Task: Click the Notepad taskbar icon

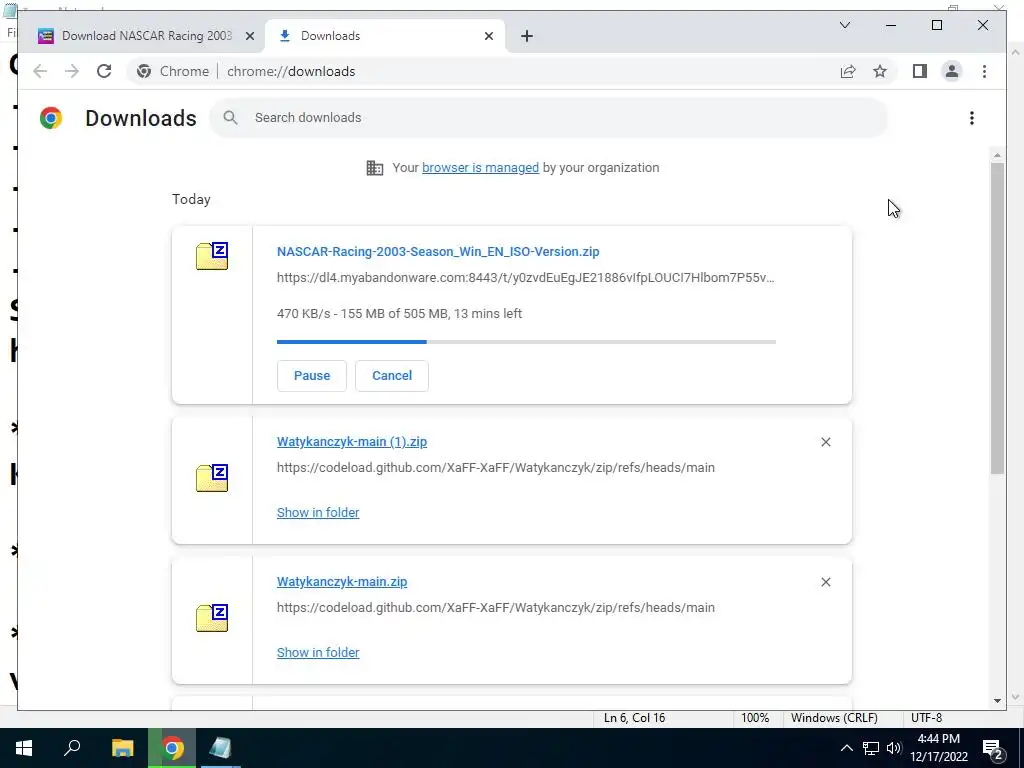Action: point(221,748)
